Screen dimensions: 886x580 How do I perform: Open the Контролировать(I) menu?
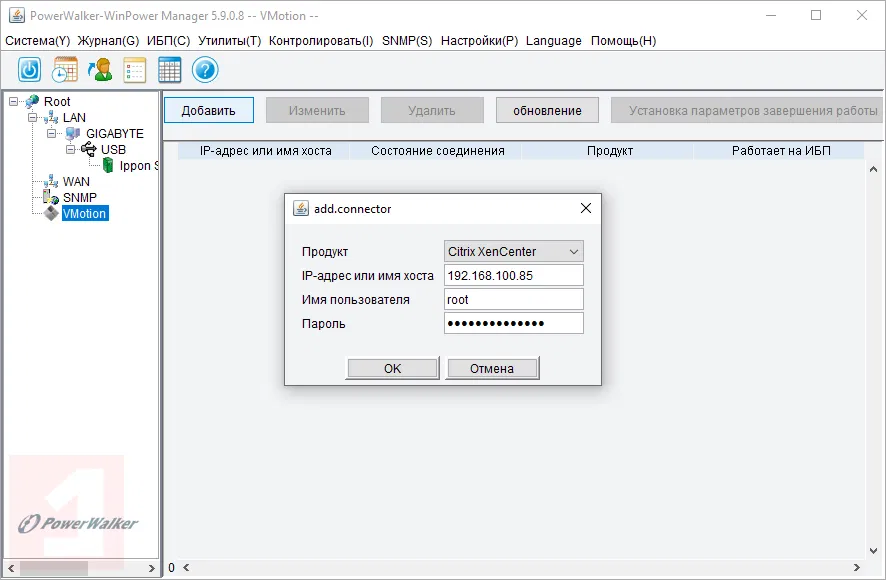pos(321,41)
